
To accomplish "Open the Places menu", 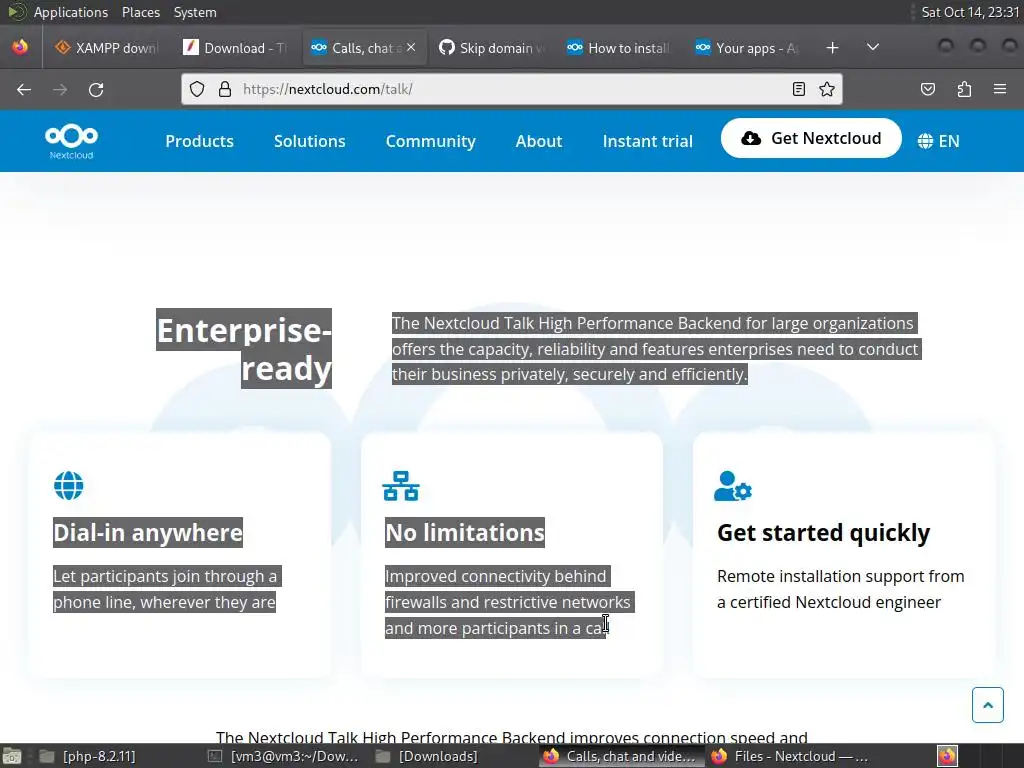I will click(x=140, y=12).
